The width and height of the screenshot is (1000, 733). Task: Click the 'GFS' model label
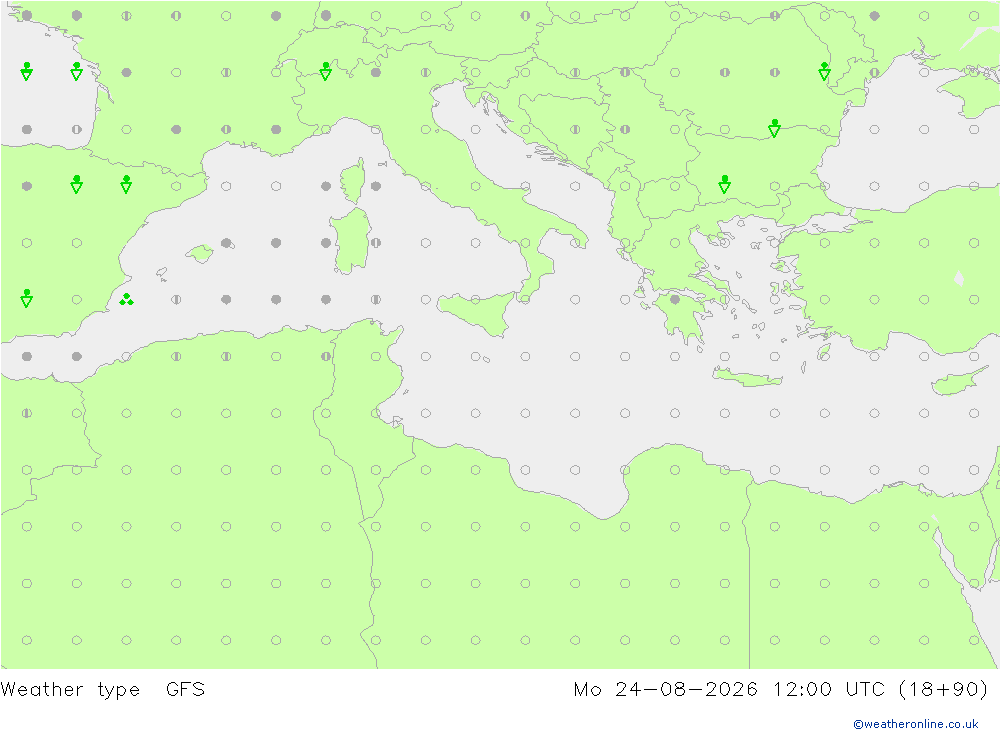pyautogui.click(x=185, y=689)
